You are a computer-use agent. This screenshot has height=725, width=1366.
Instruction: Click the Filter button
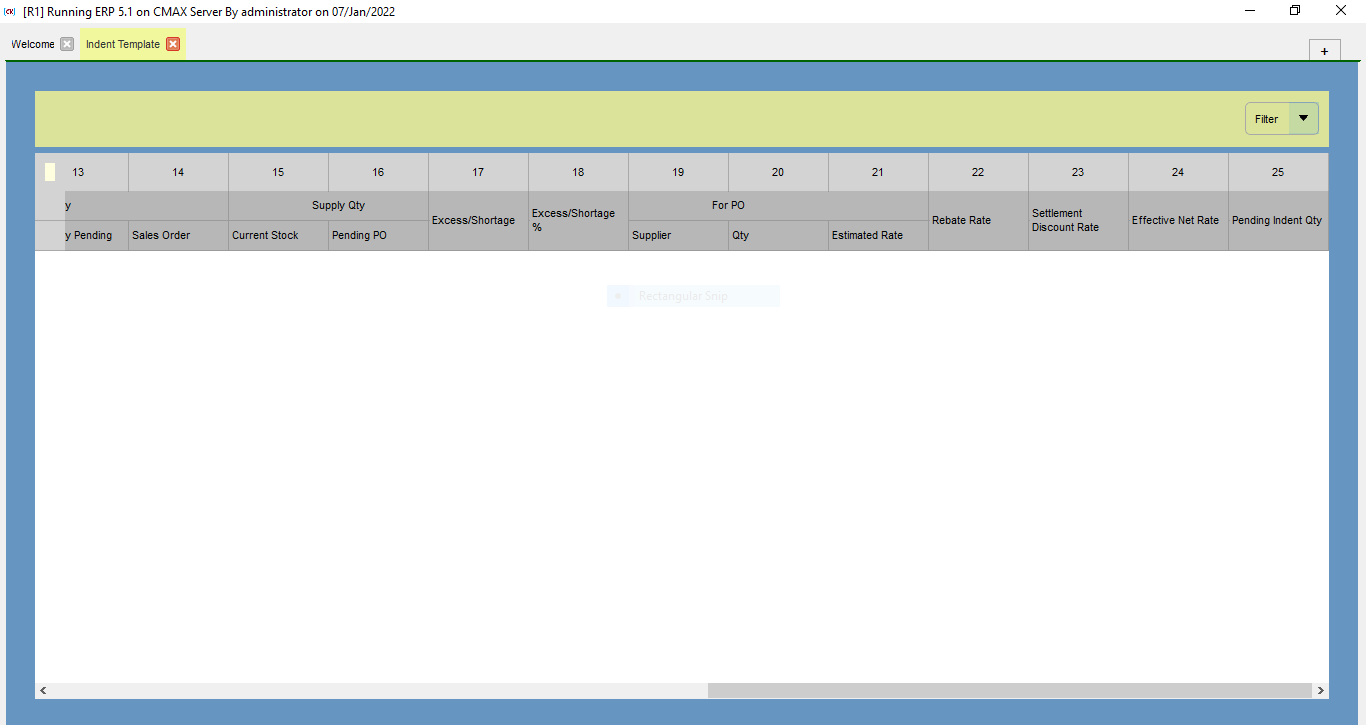1267,119
